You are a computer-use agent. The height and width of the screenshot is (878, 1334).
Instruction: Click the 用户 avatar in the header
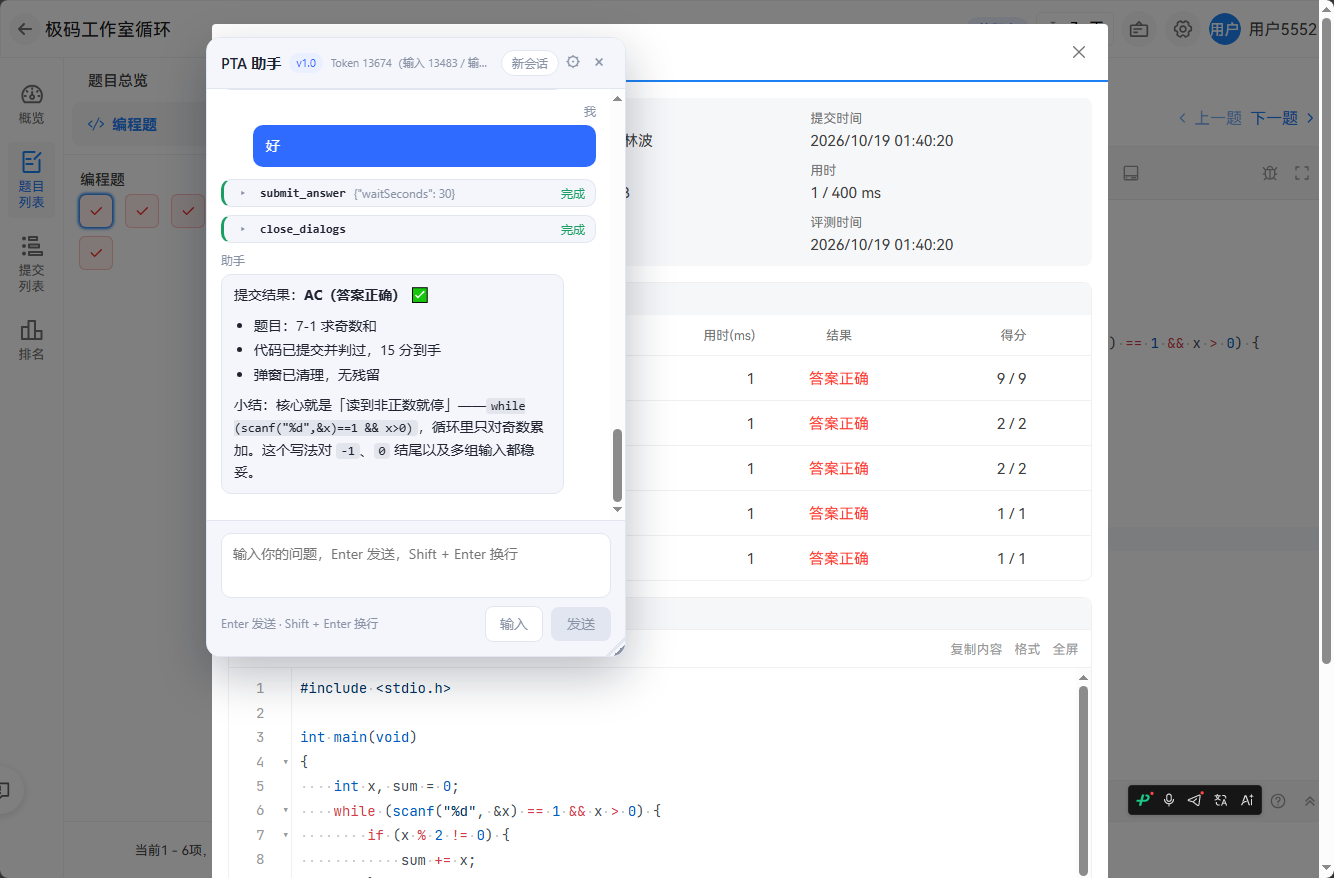tap(1225, 29)
